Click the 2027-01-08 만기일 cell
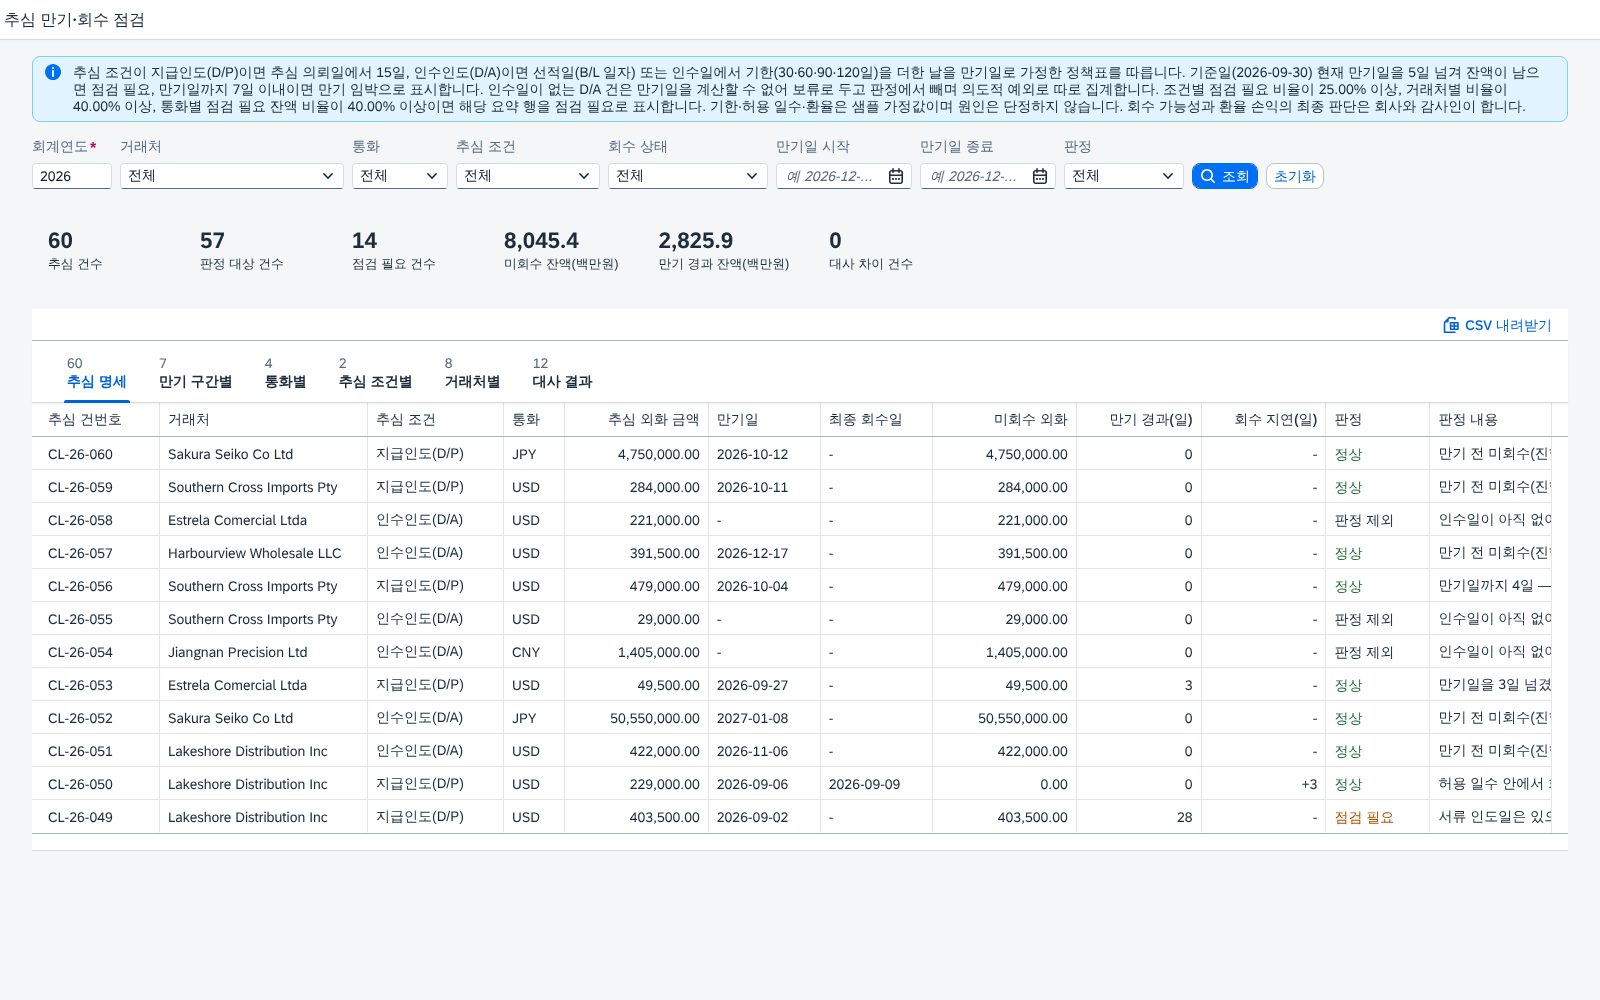1600x1000 pixels. coord(752,718)
